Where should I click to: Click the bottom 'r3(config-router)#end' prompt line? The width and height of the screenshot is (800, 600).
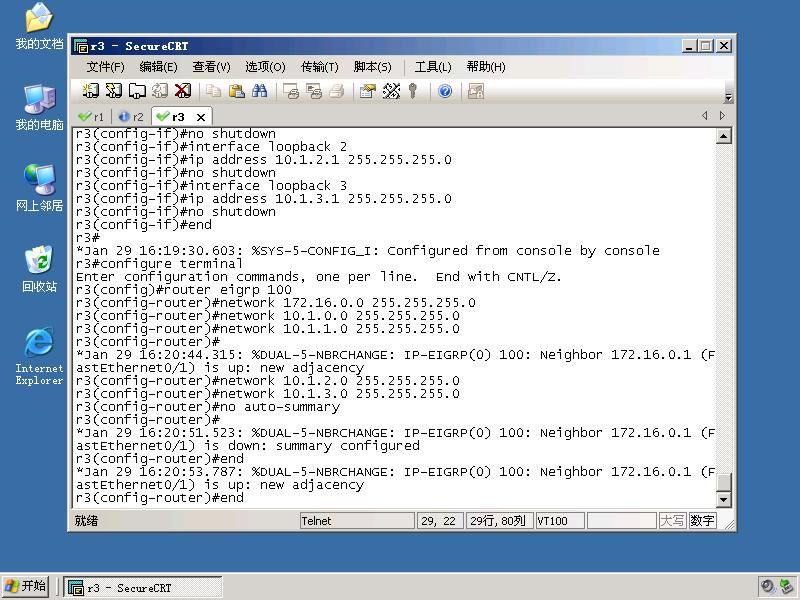coord(160,497)
